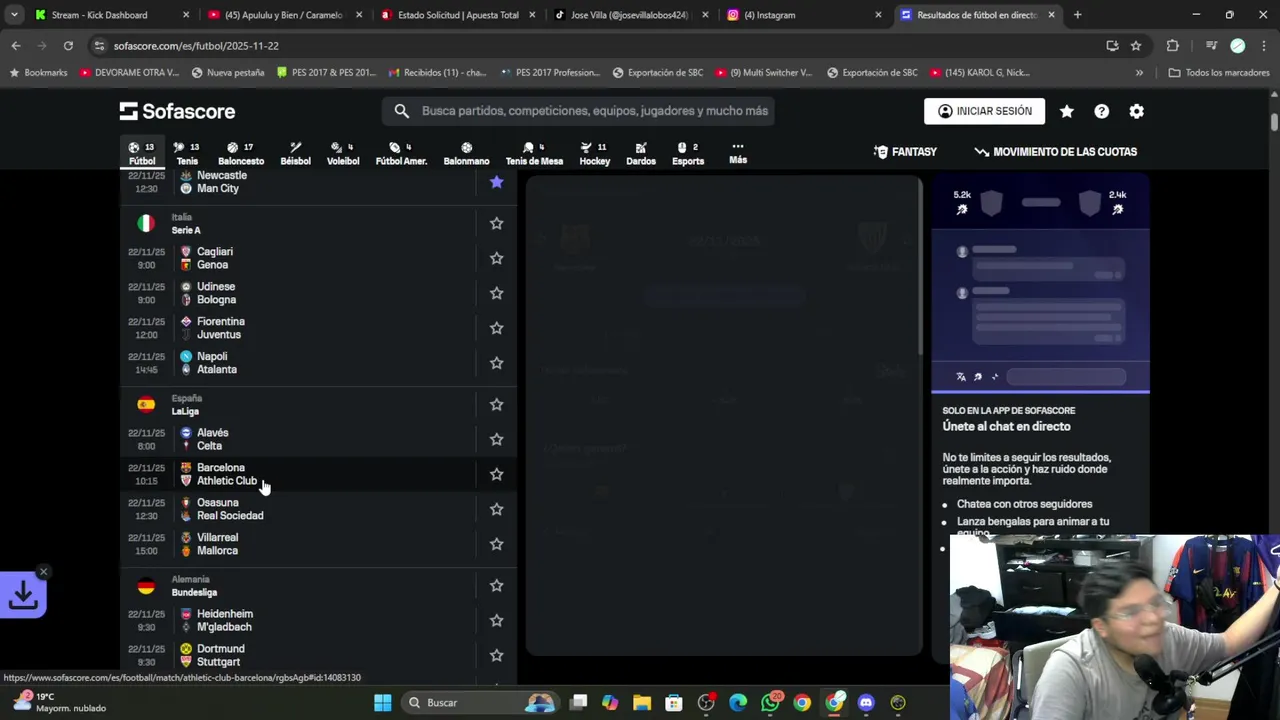Select the Fútbol Amer. sport tab
1280x720 pixels.
coord(401,153)
